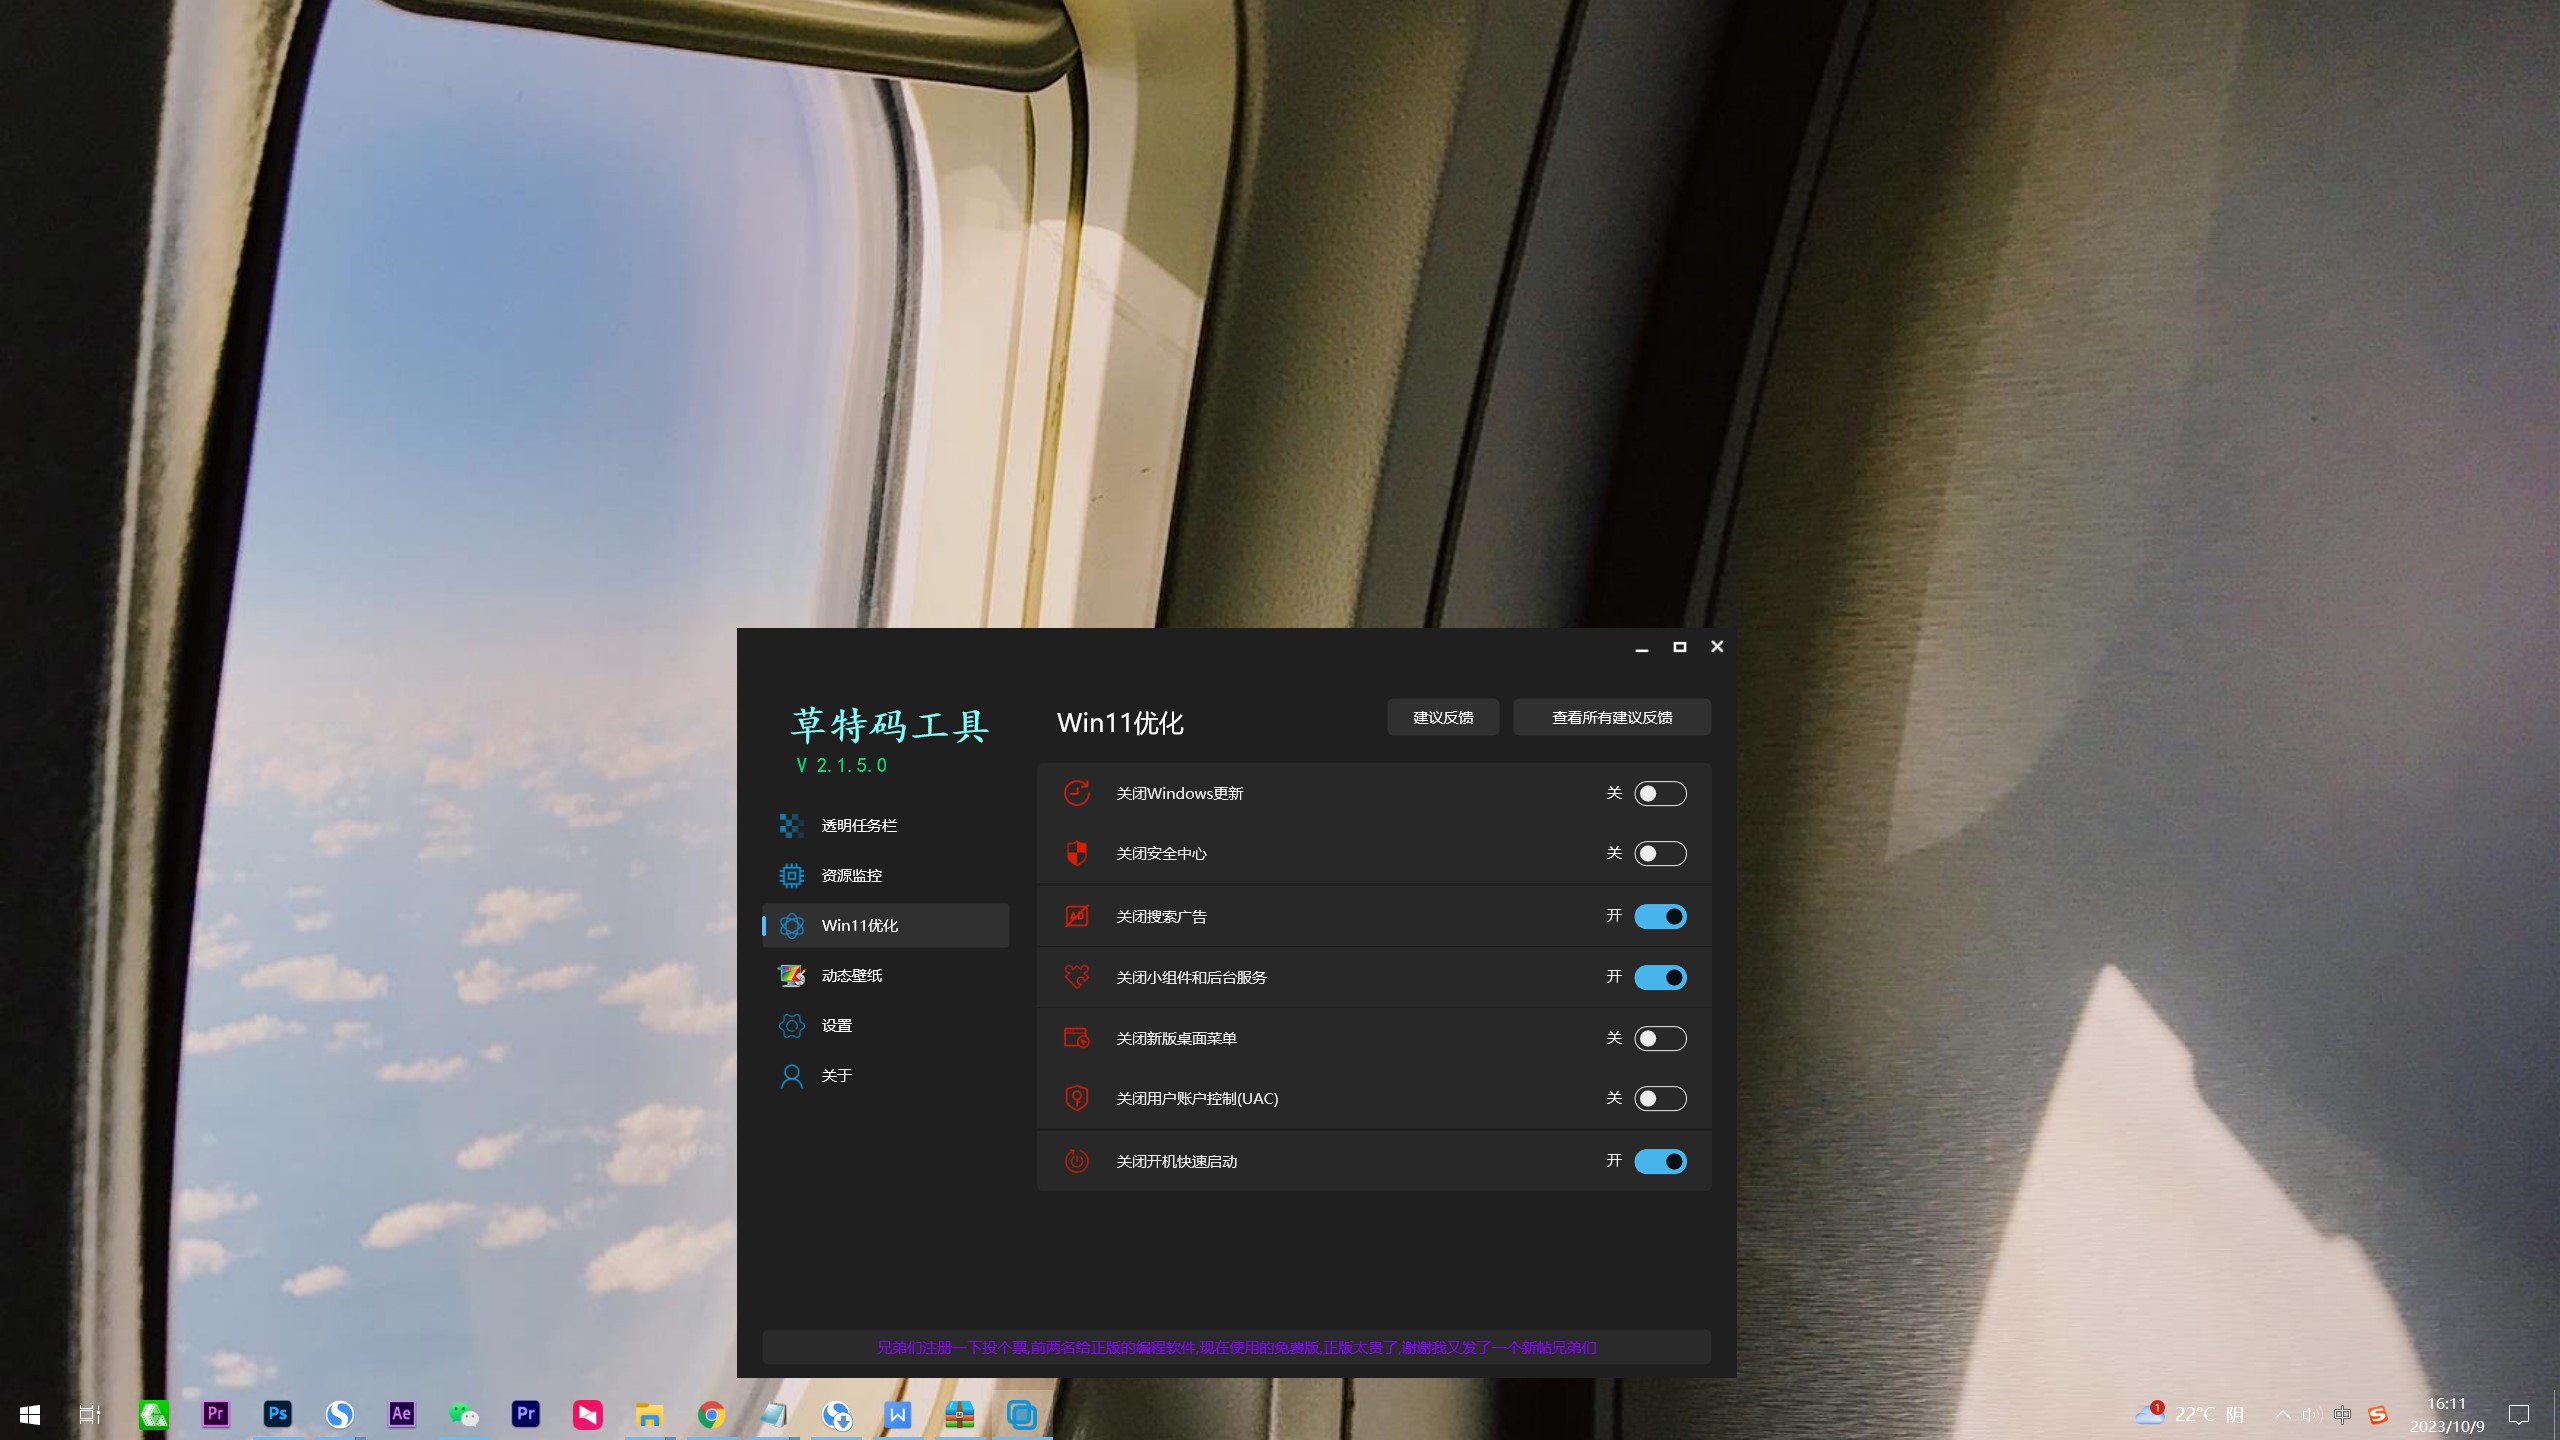Enable the 关闭新版桌面菜单 switch
The height and width of the screenshot is (1440, 2560).
tap(1660, 1038)
